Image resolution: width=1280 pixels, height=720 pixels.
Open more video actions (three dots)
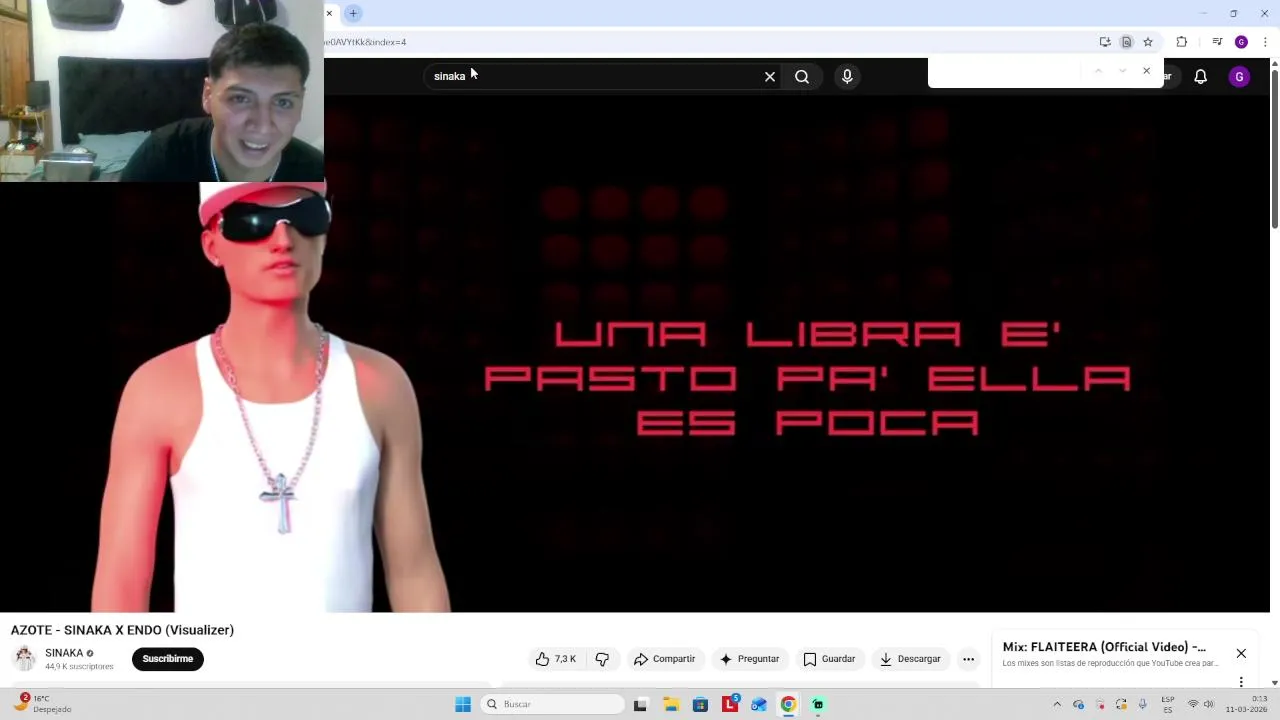pyautogui.click(x=968, y=659)
